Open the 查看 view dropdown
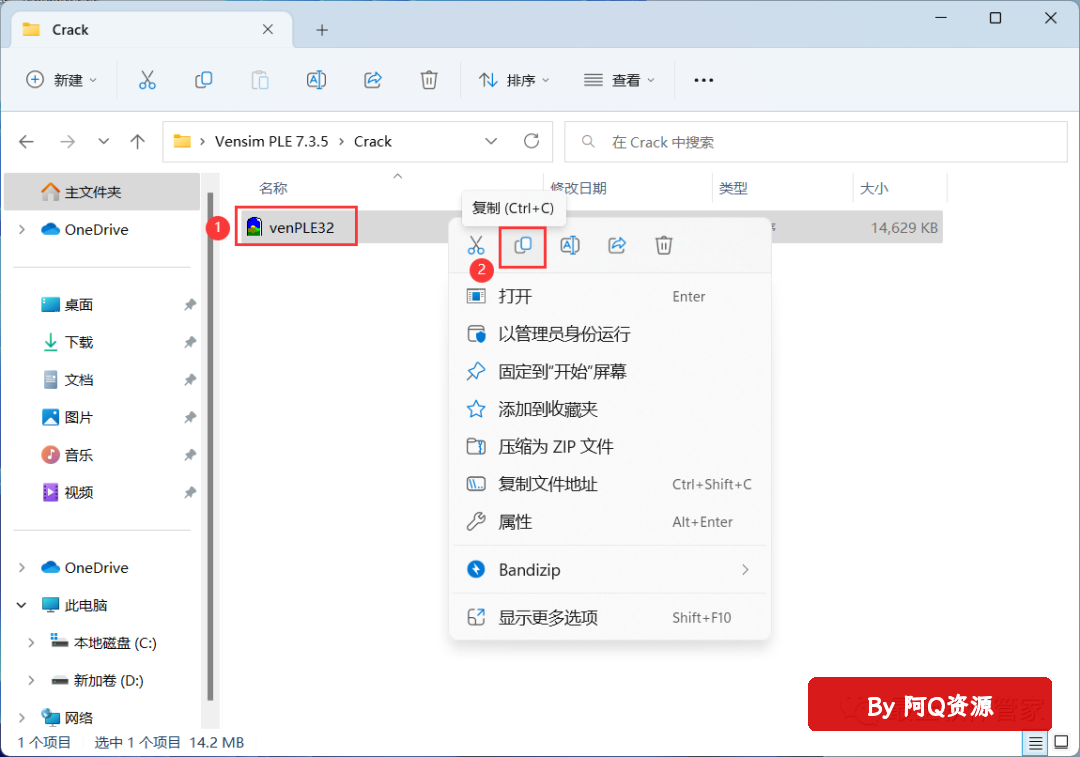The image size is (1080, 757). [x=620, y=80]
